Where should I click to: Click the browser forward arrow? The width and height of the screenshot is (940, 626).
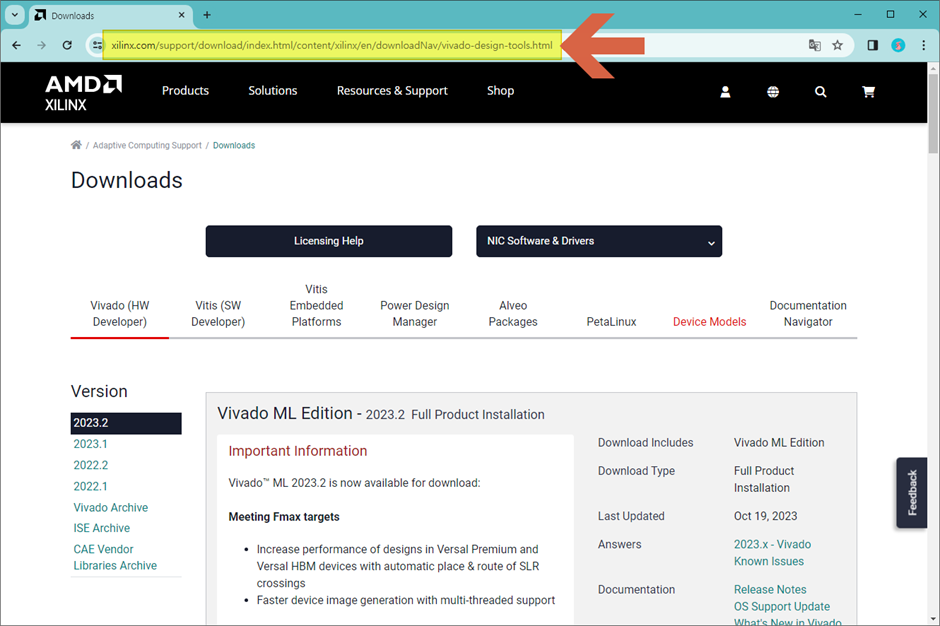tap(41, 46)
